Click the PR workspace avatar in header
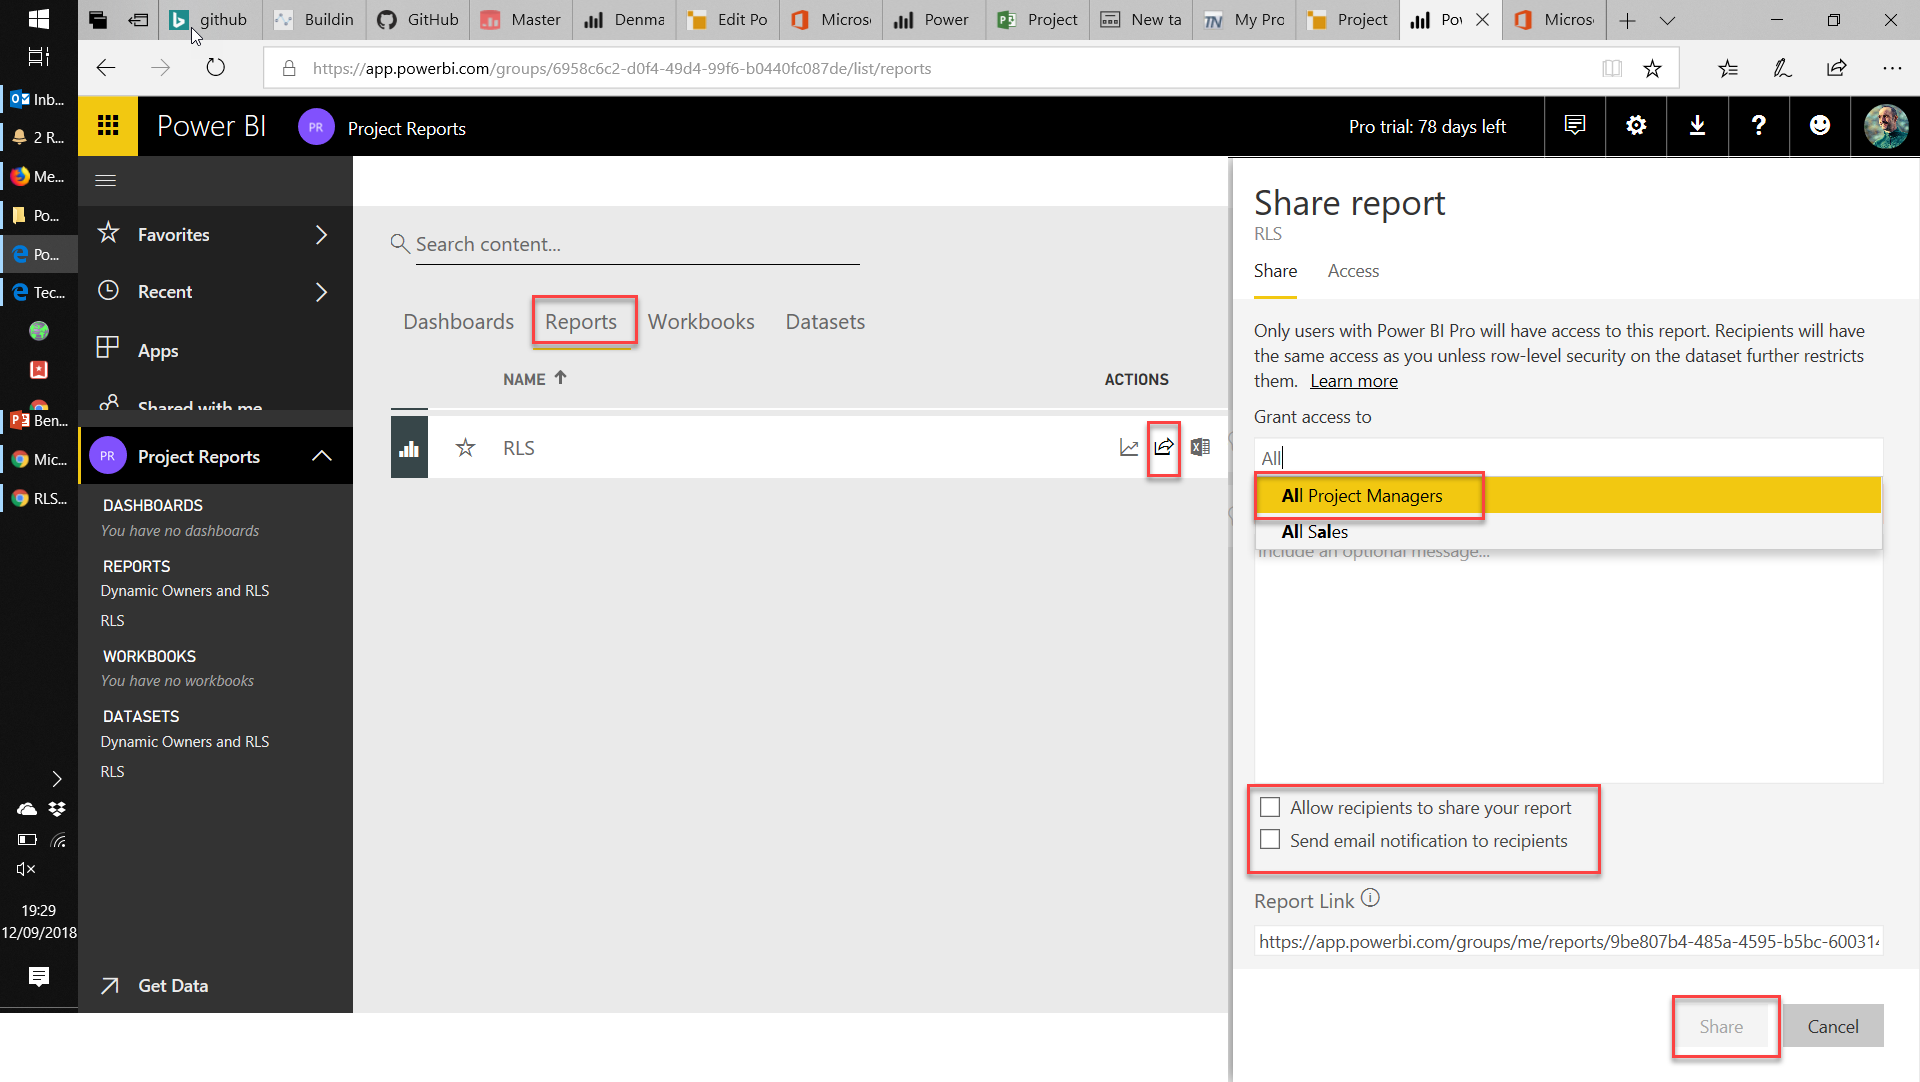This screenshot has width=1920, height=1082. point(316,127)
